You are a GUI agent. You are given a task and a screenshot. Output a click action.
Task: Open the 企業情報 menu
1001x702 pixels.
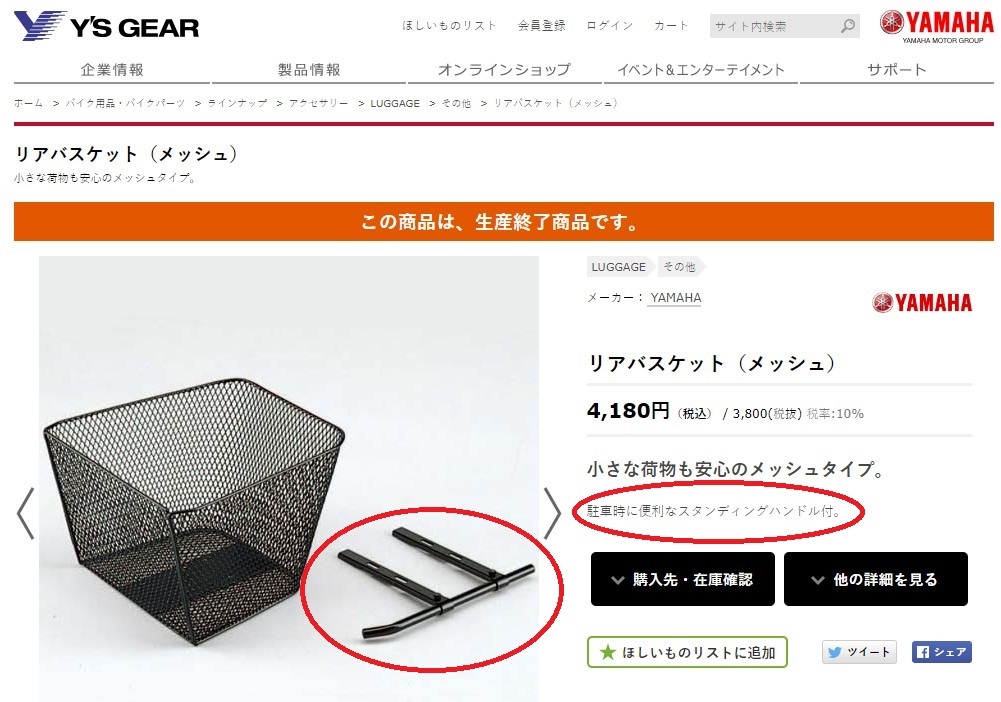pos(112,70)
